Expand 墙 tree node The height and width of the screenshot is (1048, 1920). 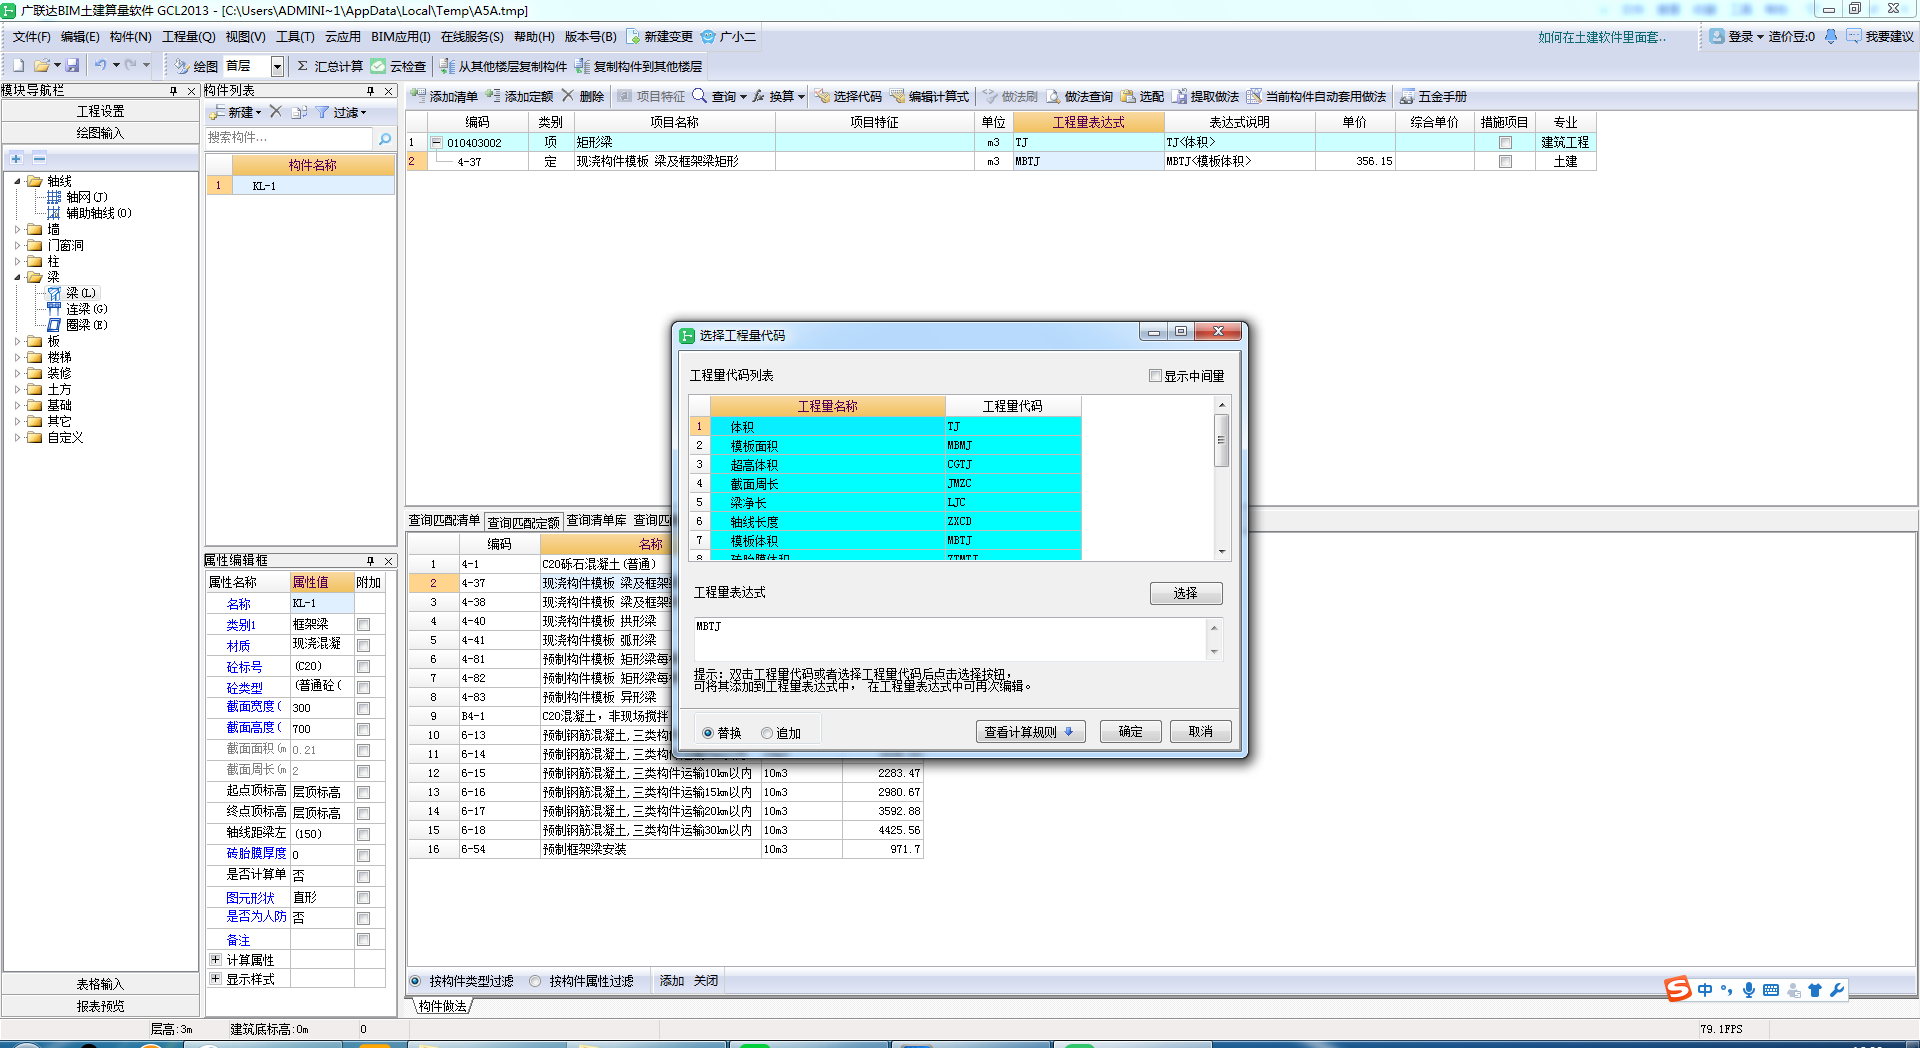click(x=17, y=229)
